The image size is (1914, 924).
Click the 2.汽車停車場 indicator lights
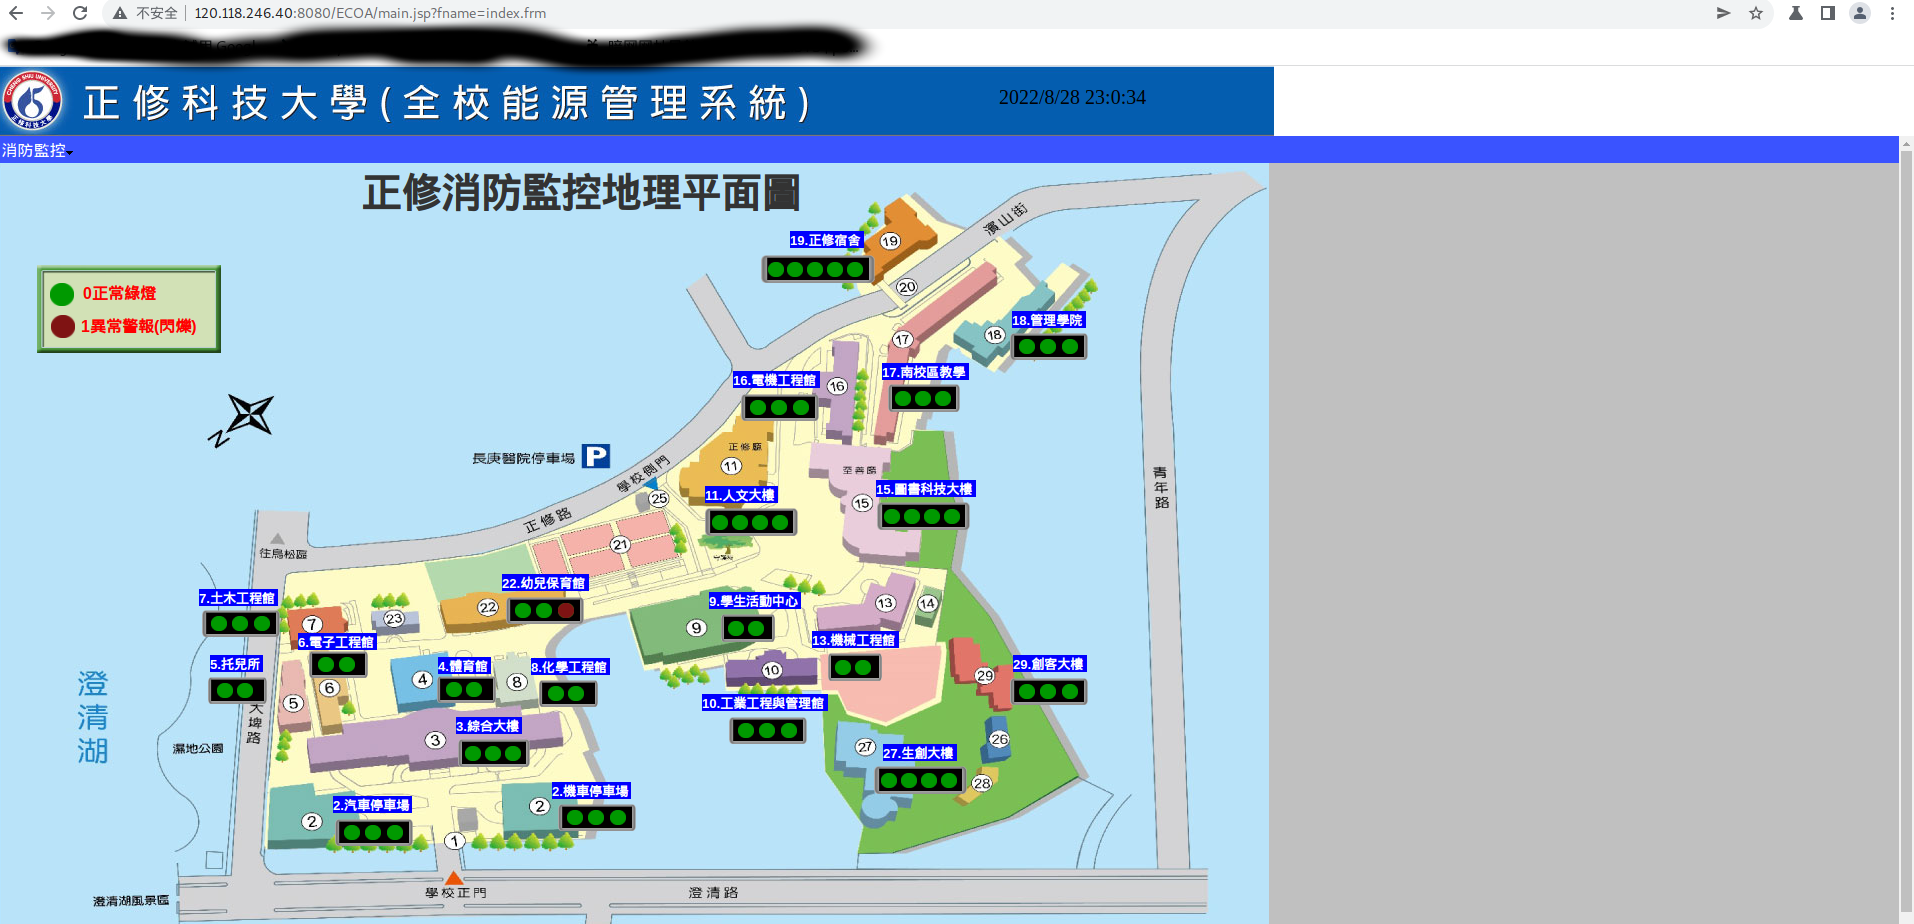(x=374, y=832)
